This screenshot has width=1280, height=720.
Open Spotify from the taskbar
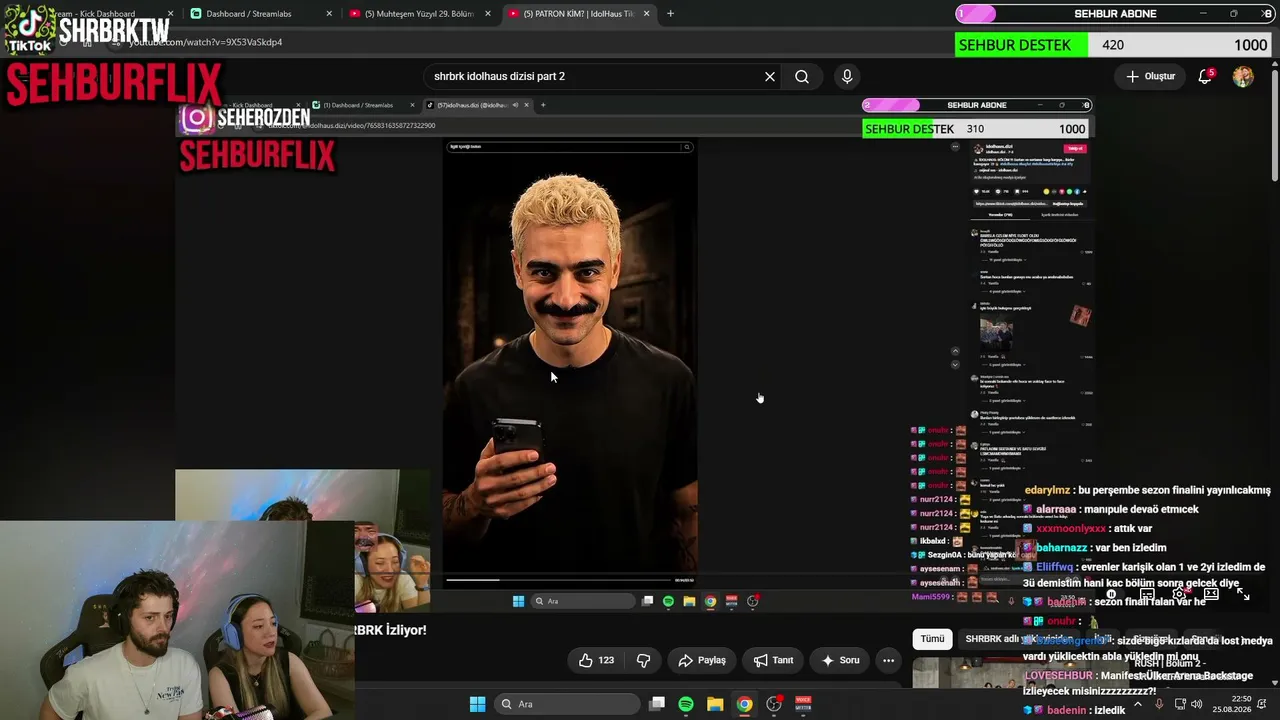click(x=686, y=704)
